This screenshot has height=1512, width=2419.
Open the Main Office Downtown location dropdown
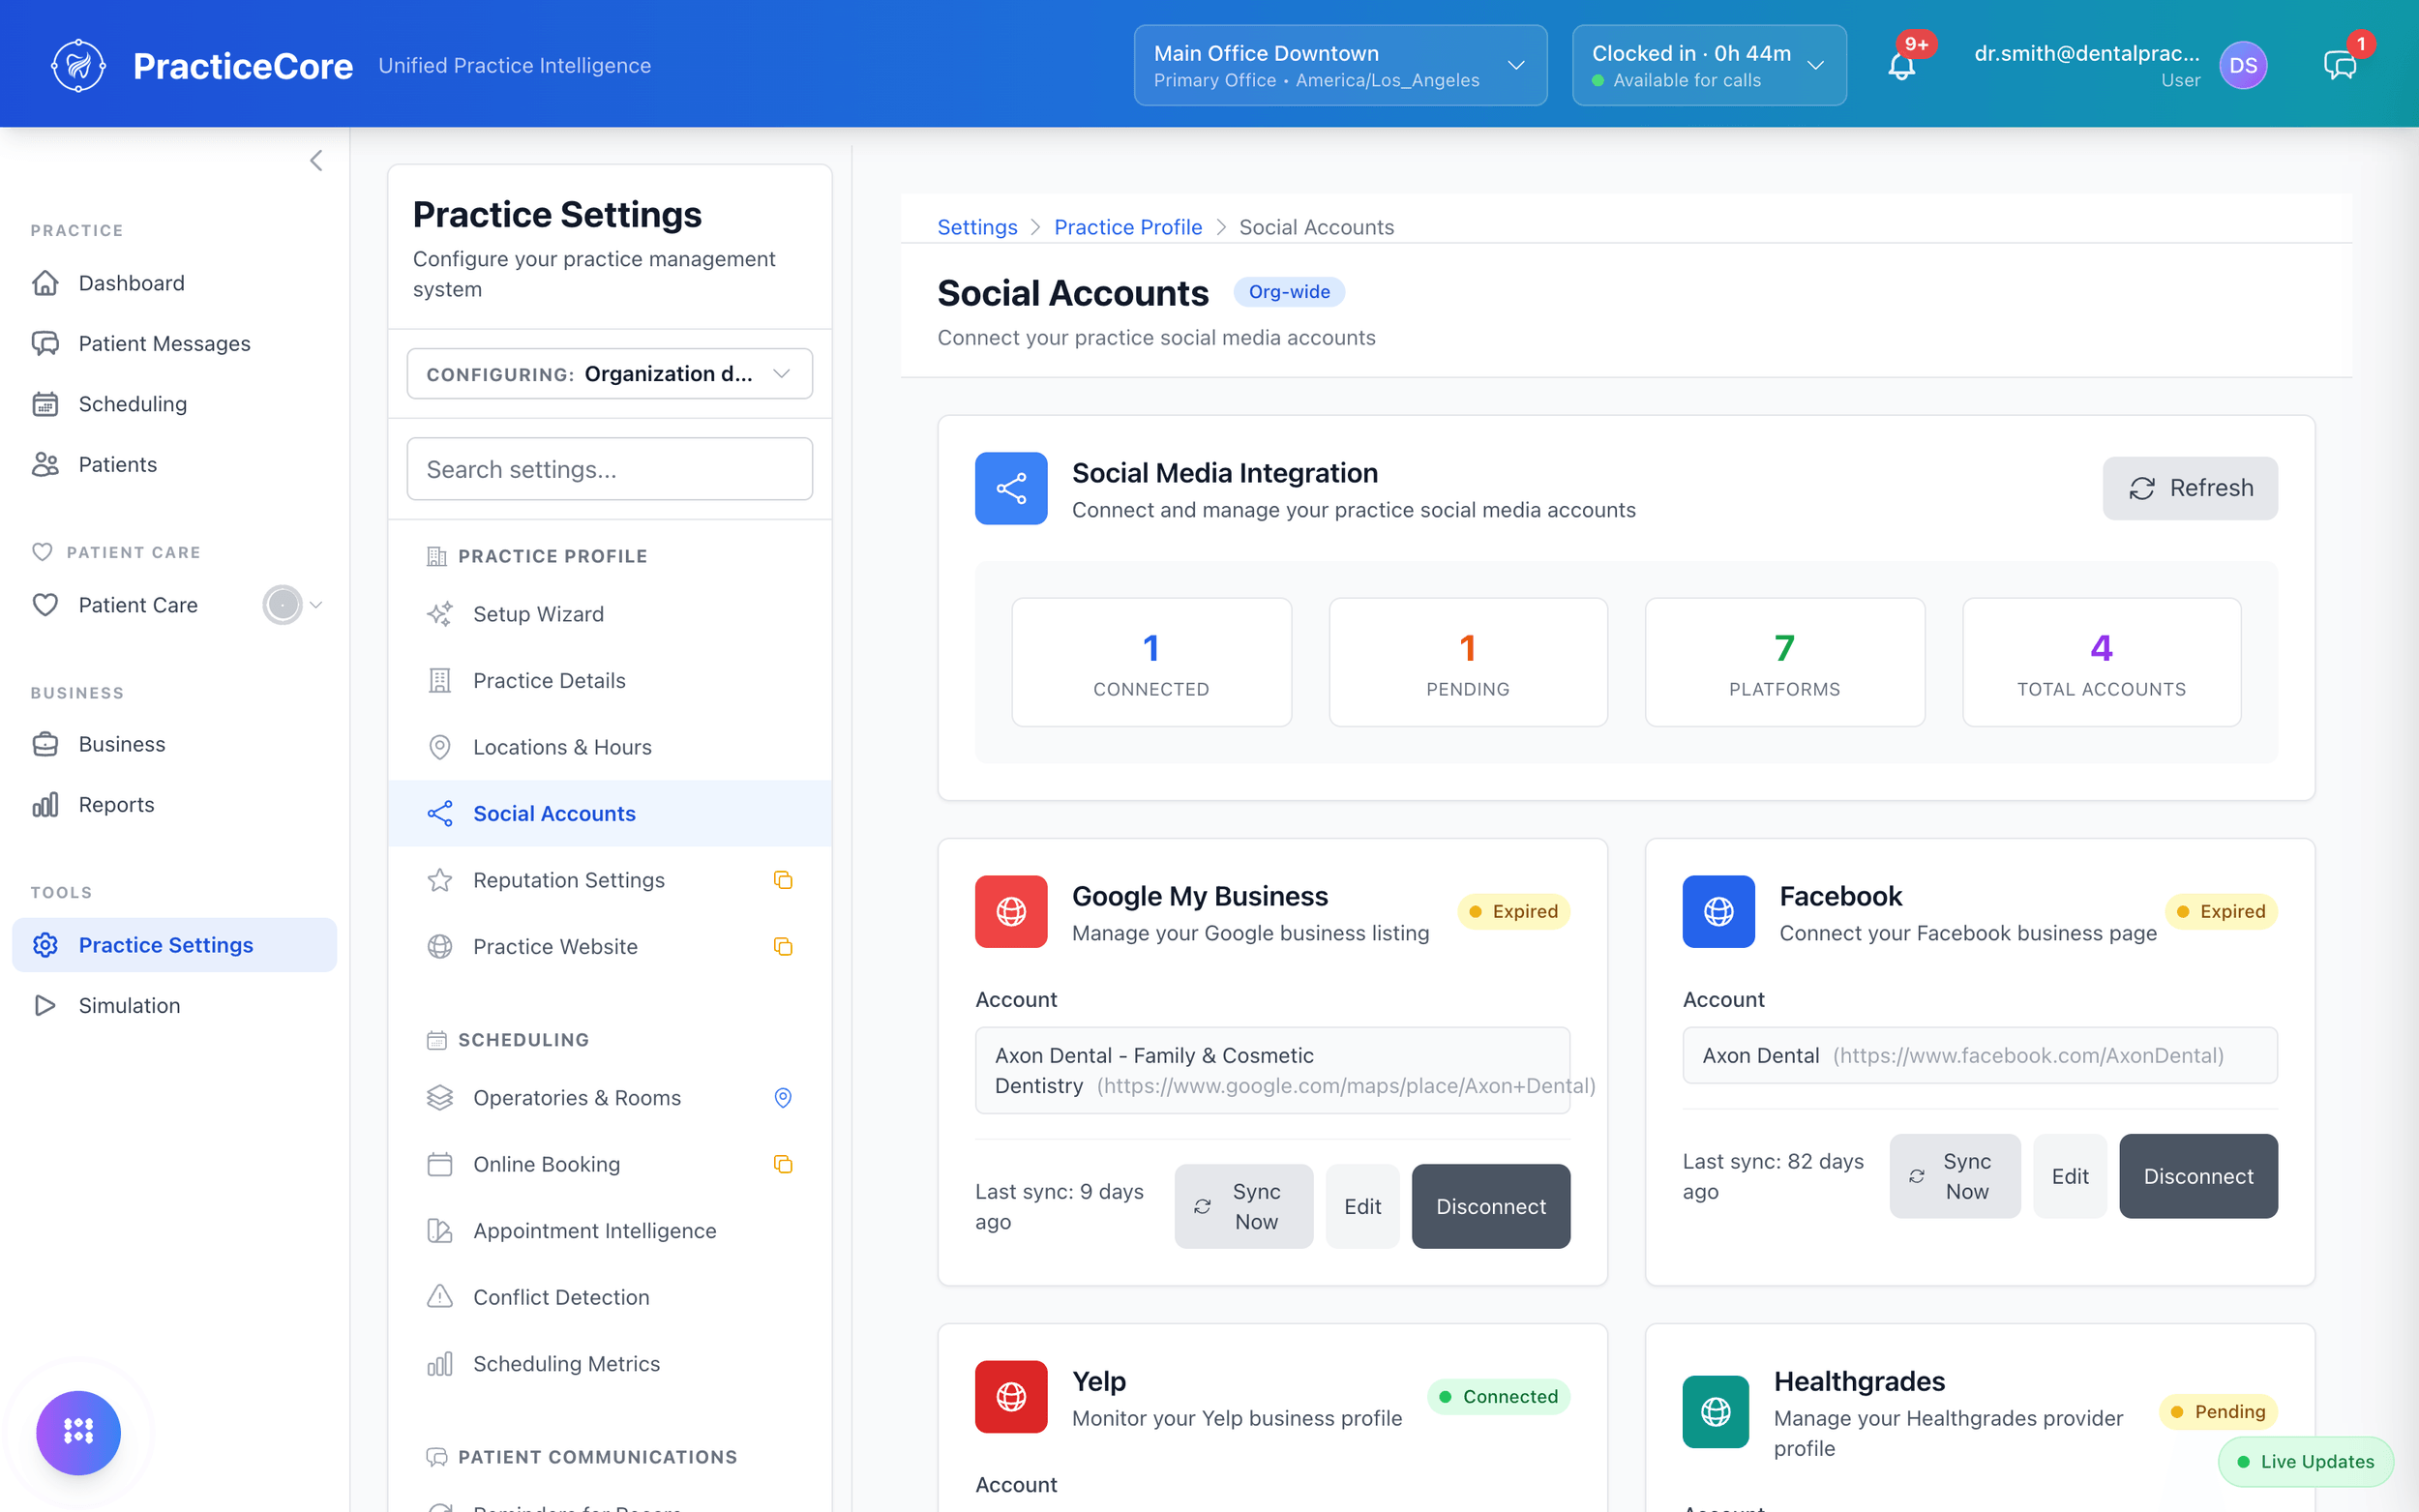(x=1340, y=66)
